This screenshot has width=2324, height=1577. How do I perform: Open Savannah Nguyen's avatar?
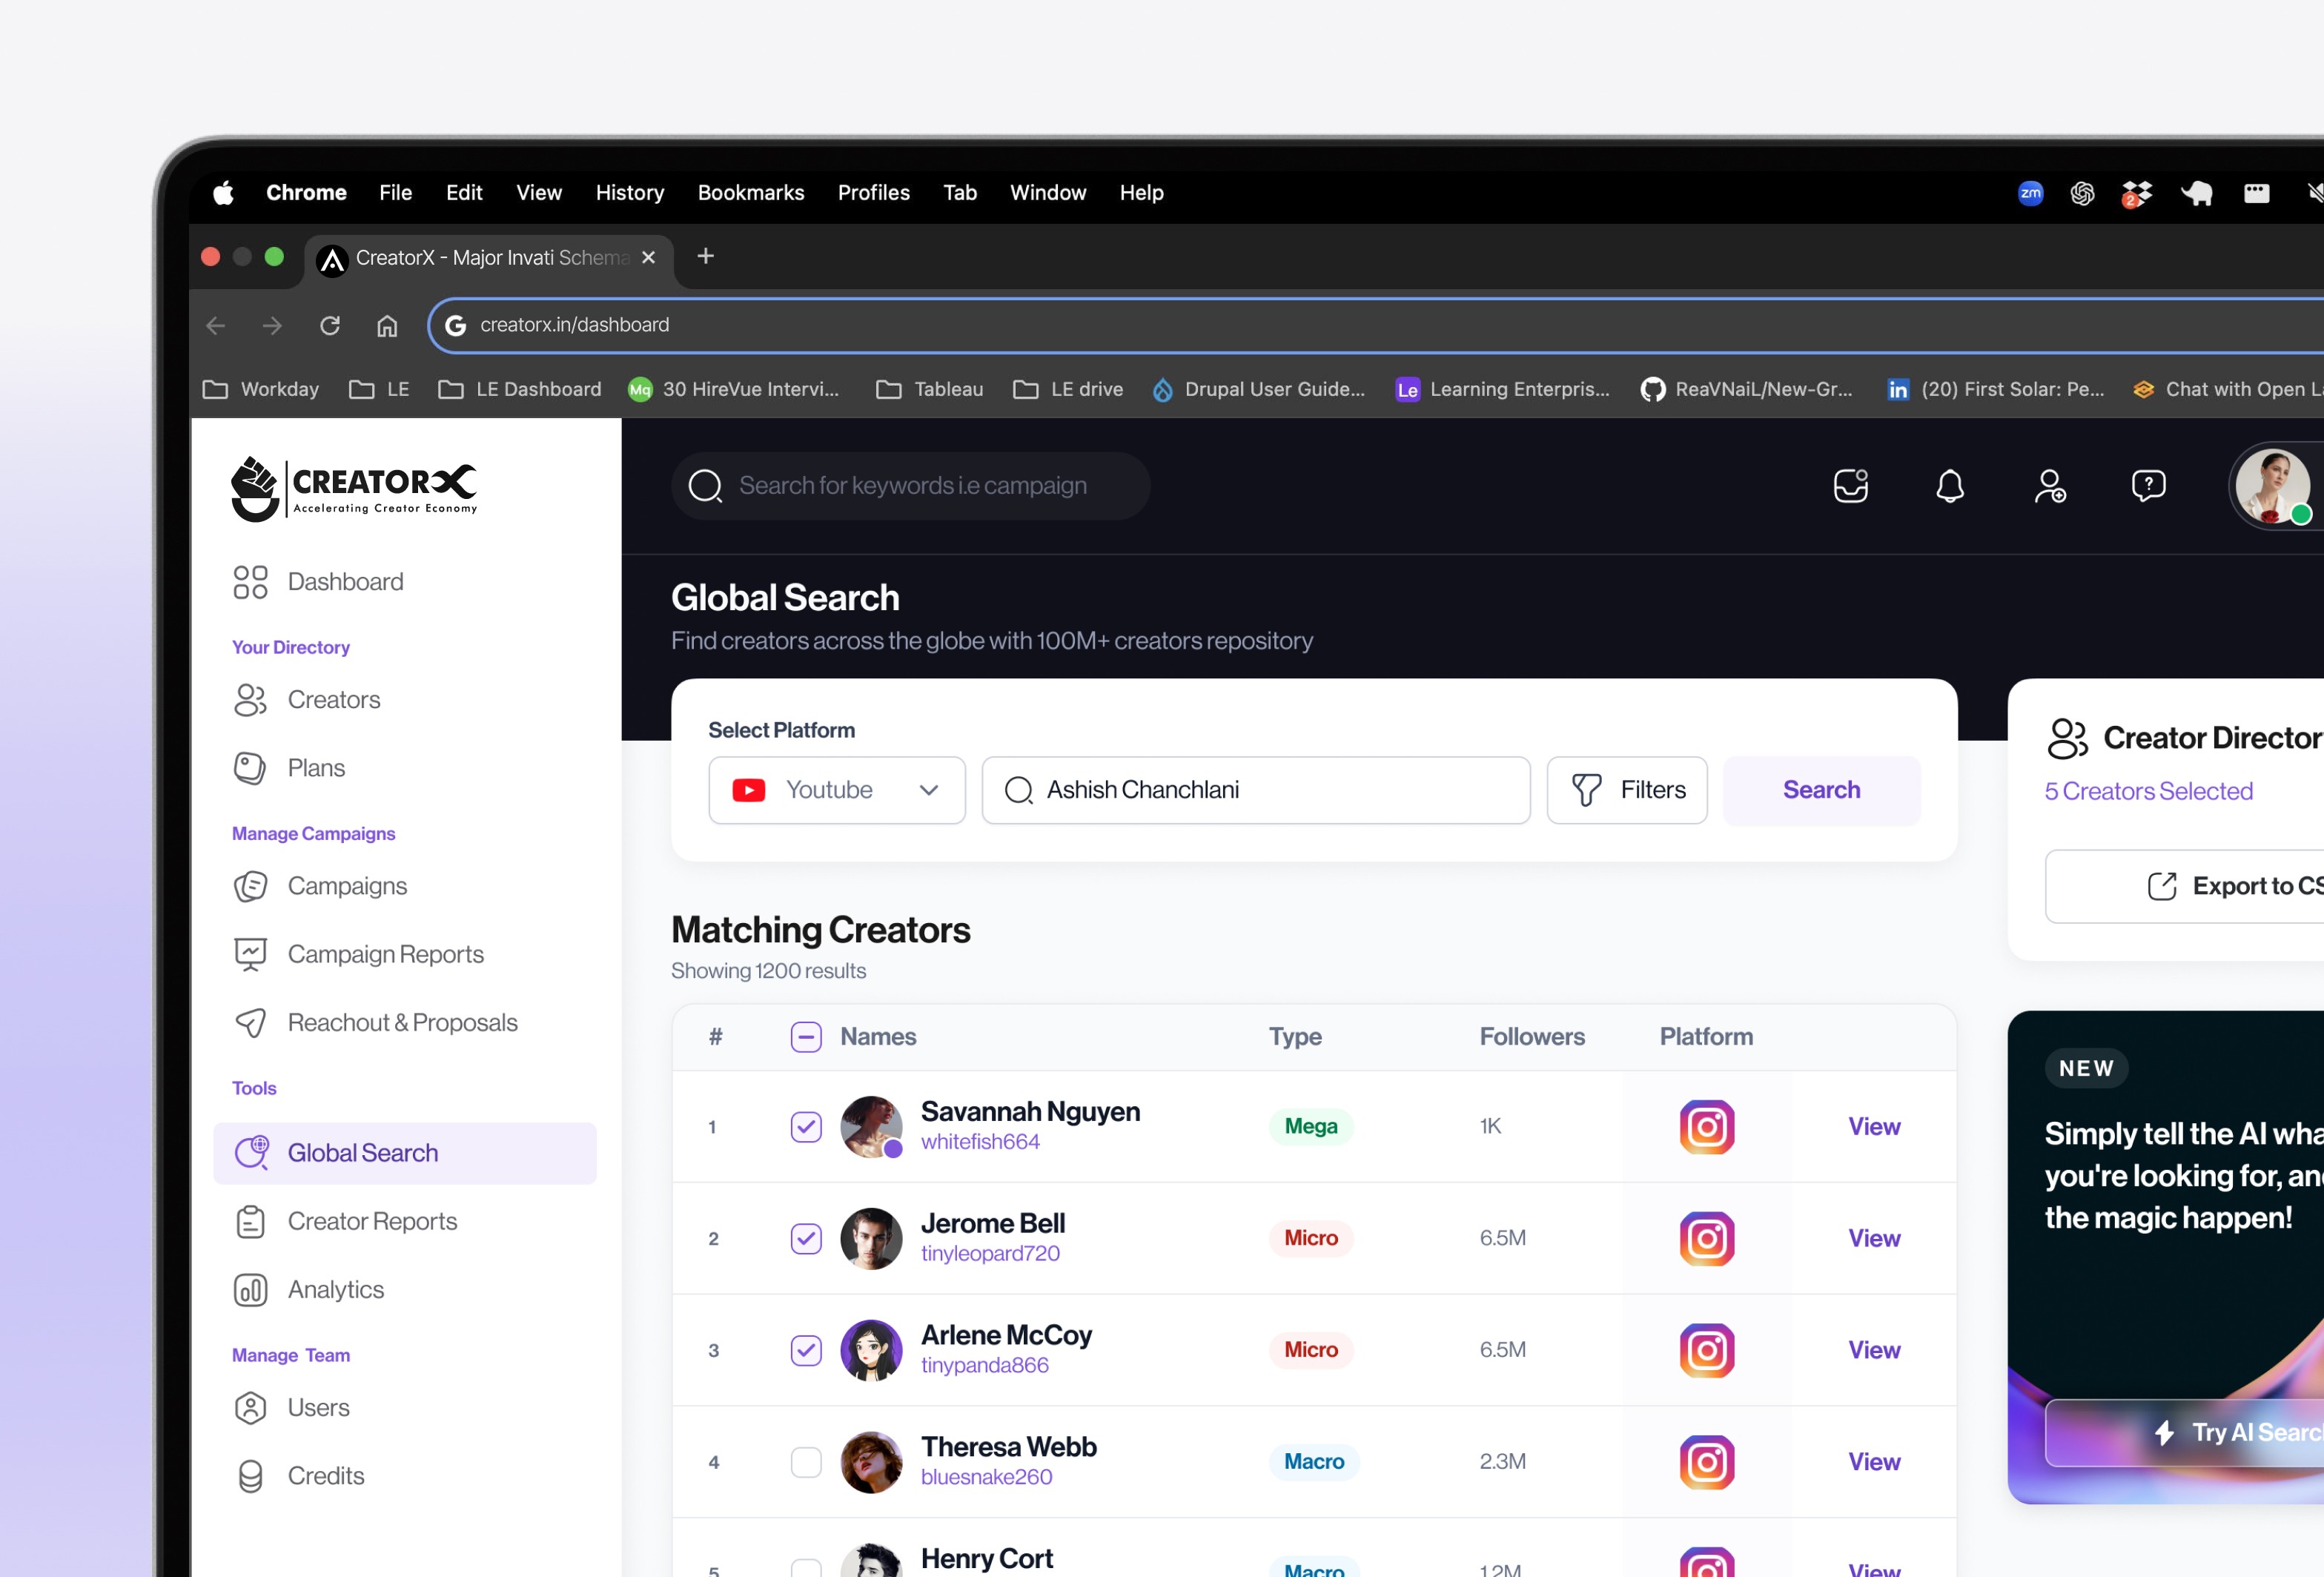coord(871,1127)
